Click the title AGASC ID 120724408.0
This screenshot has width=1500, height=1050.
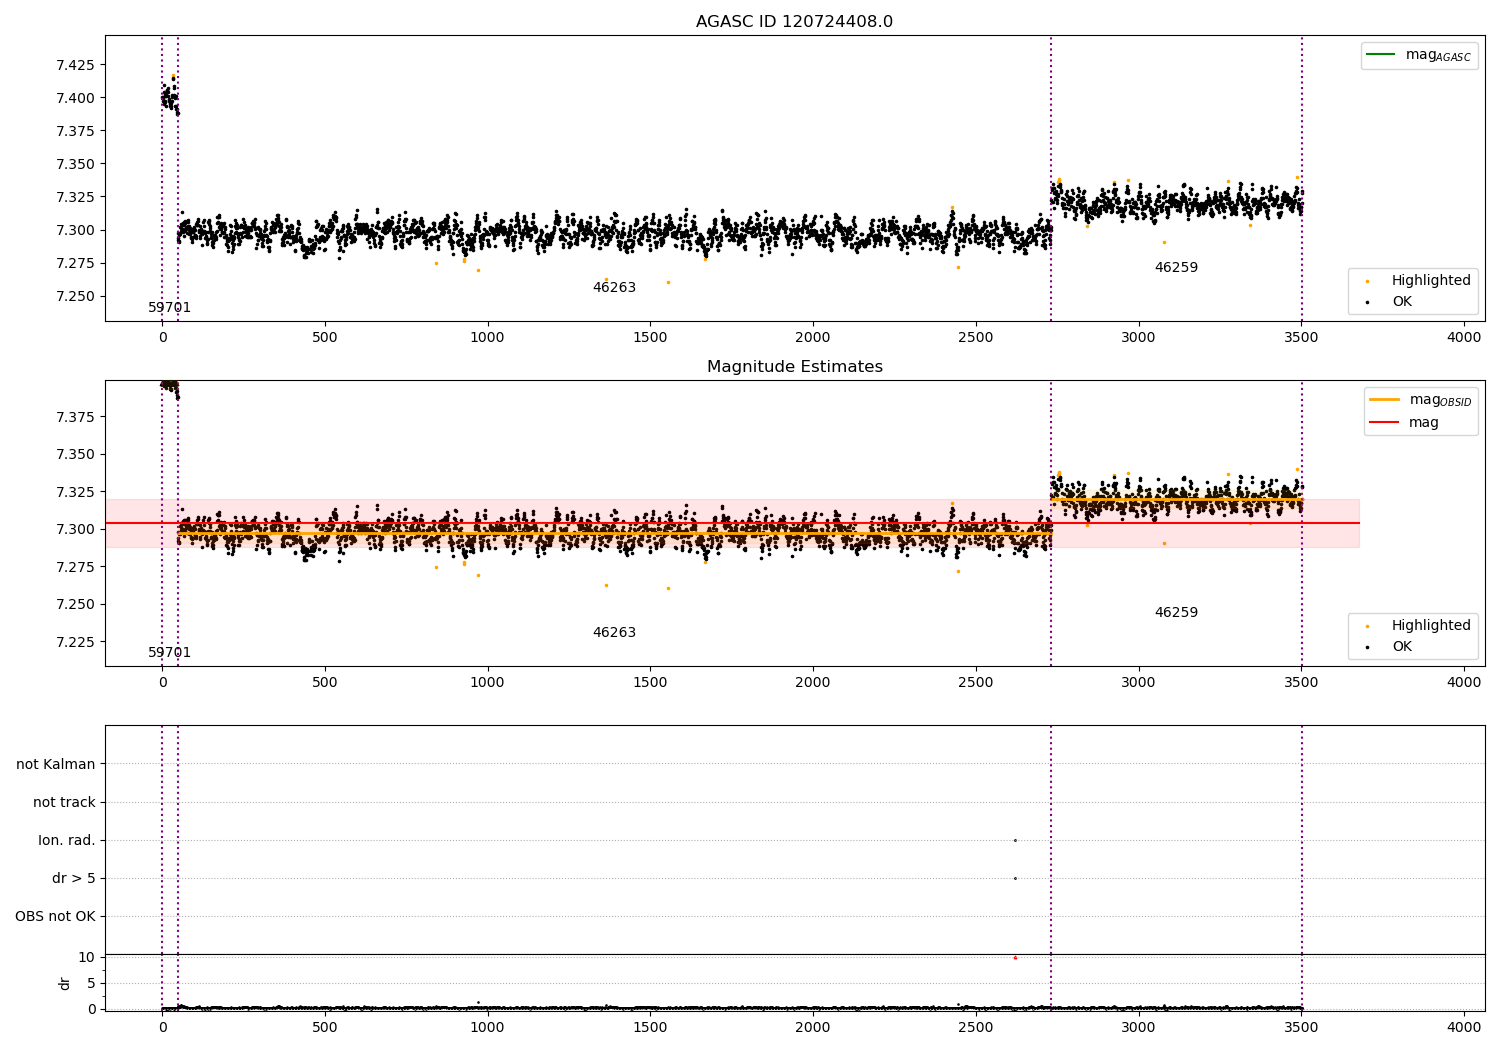[x=794, y=22]
